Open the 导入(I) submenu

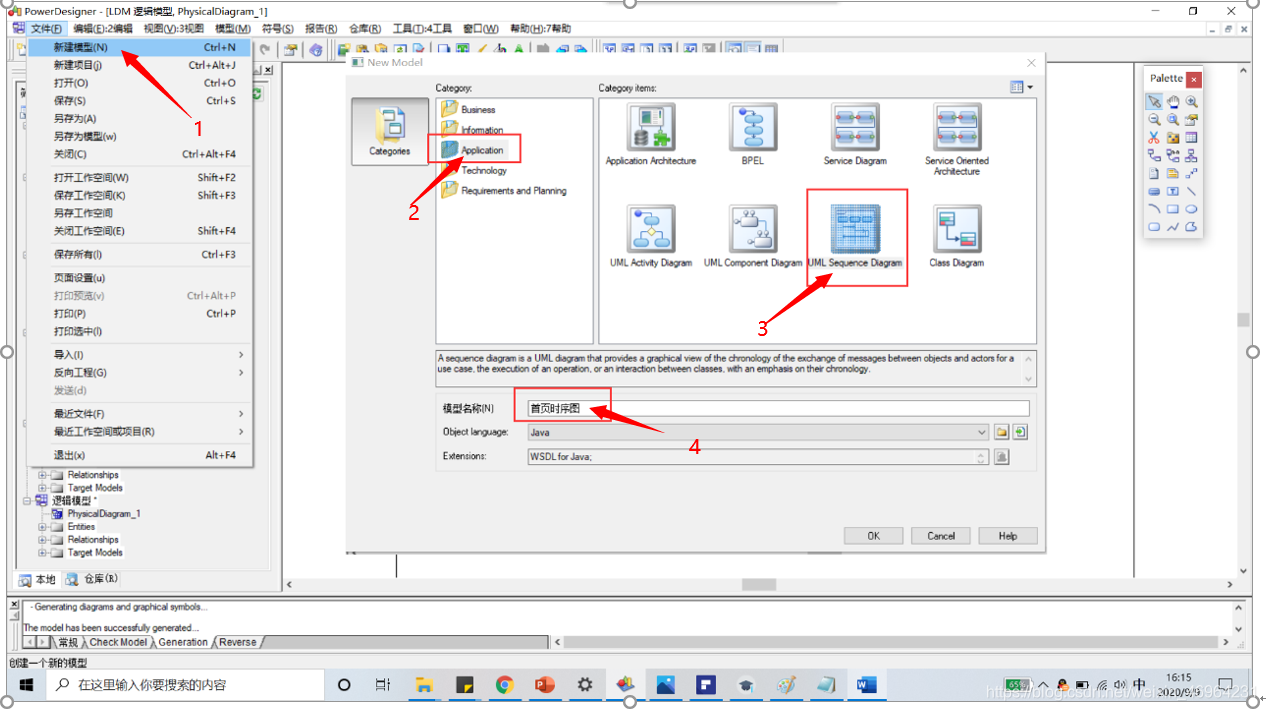tap(140, 355)
